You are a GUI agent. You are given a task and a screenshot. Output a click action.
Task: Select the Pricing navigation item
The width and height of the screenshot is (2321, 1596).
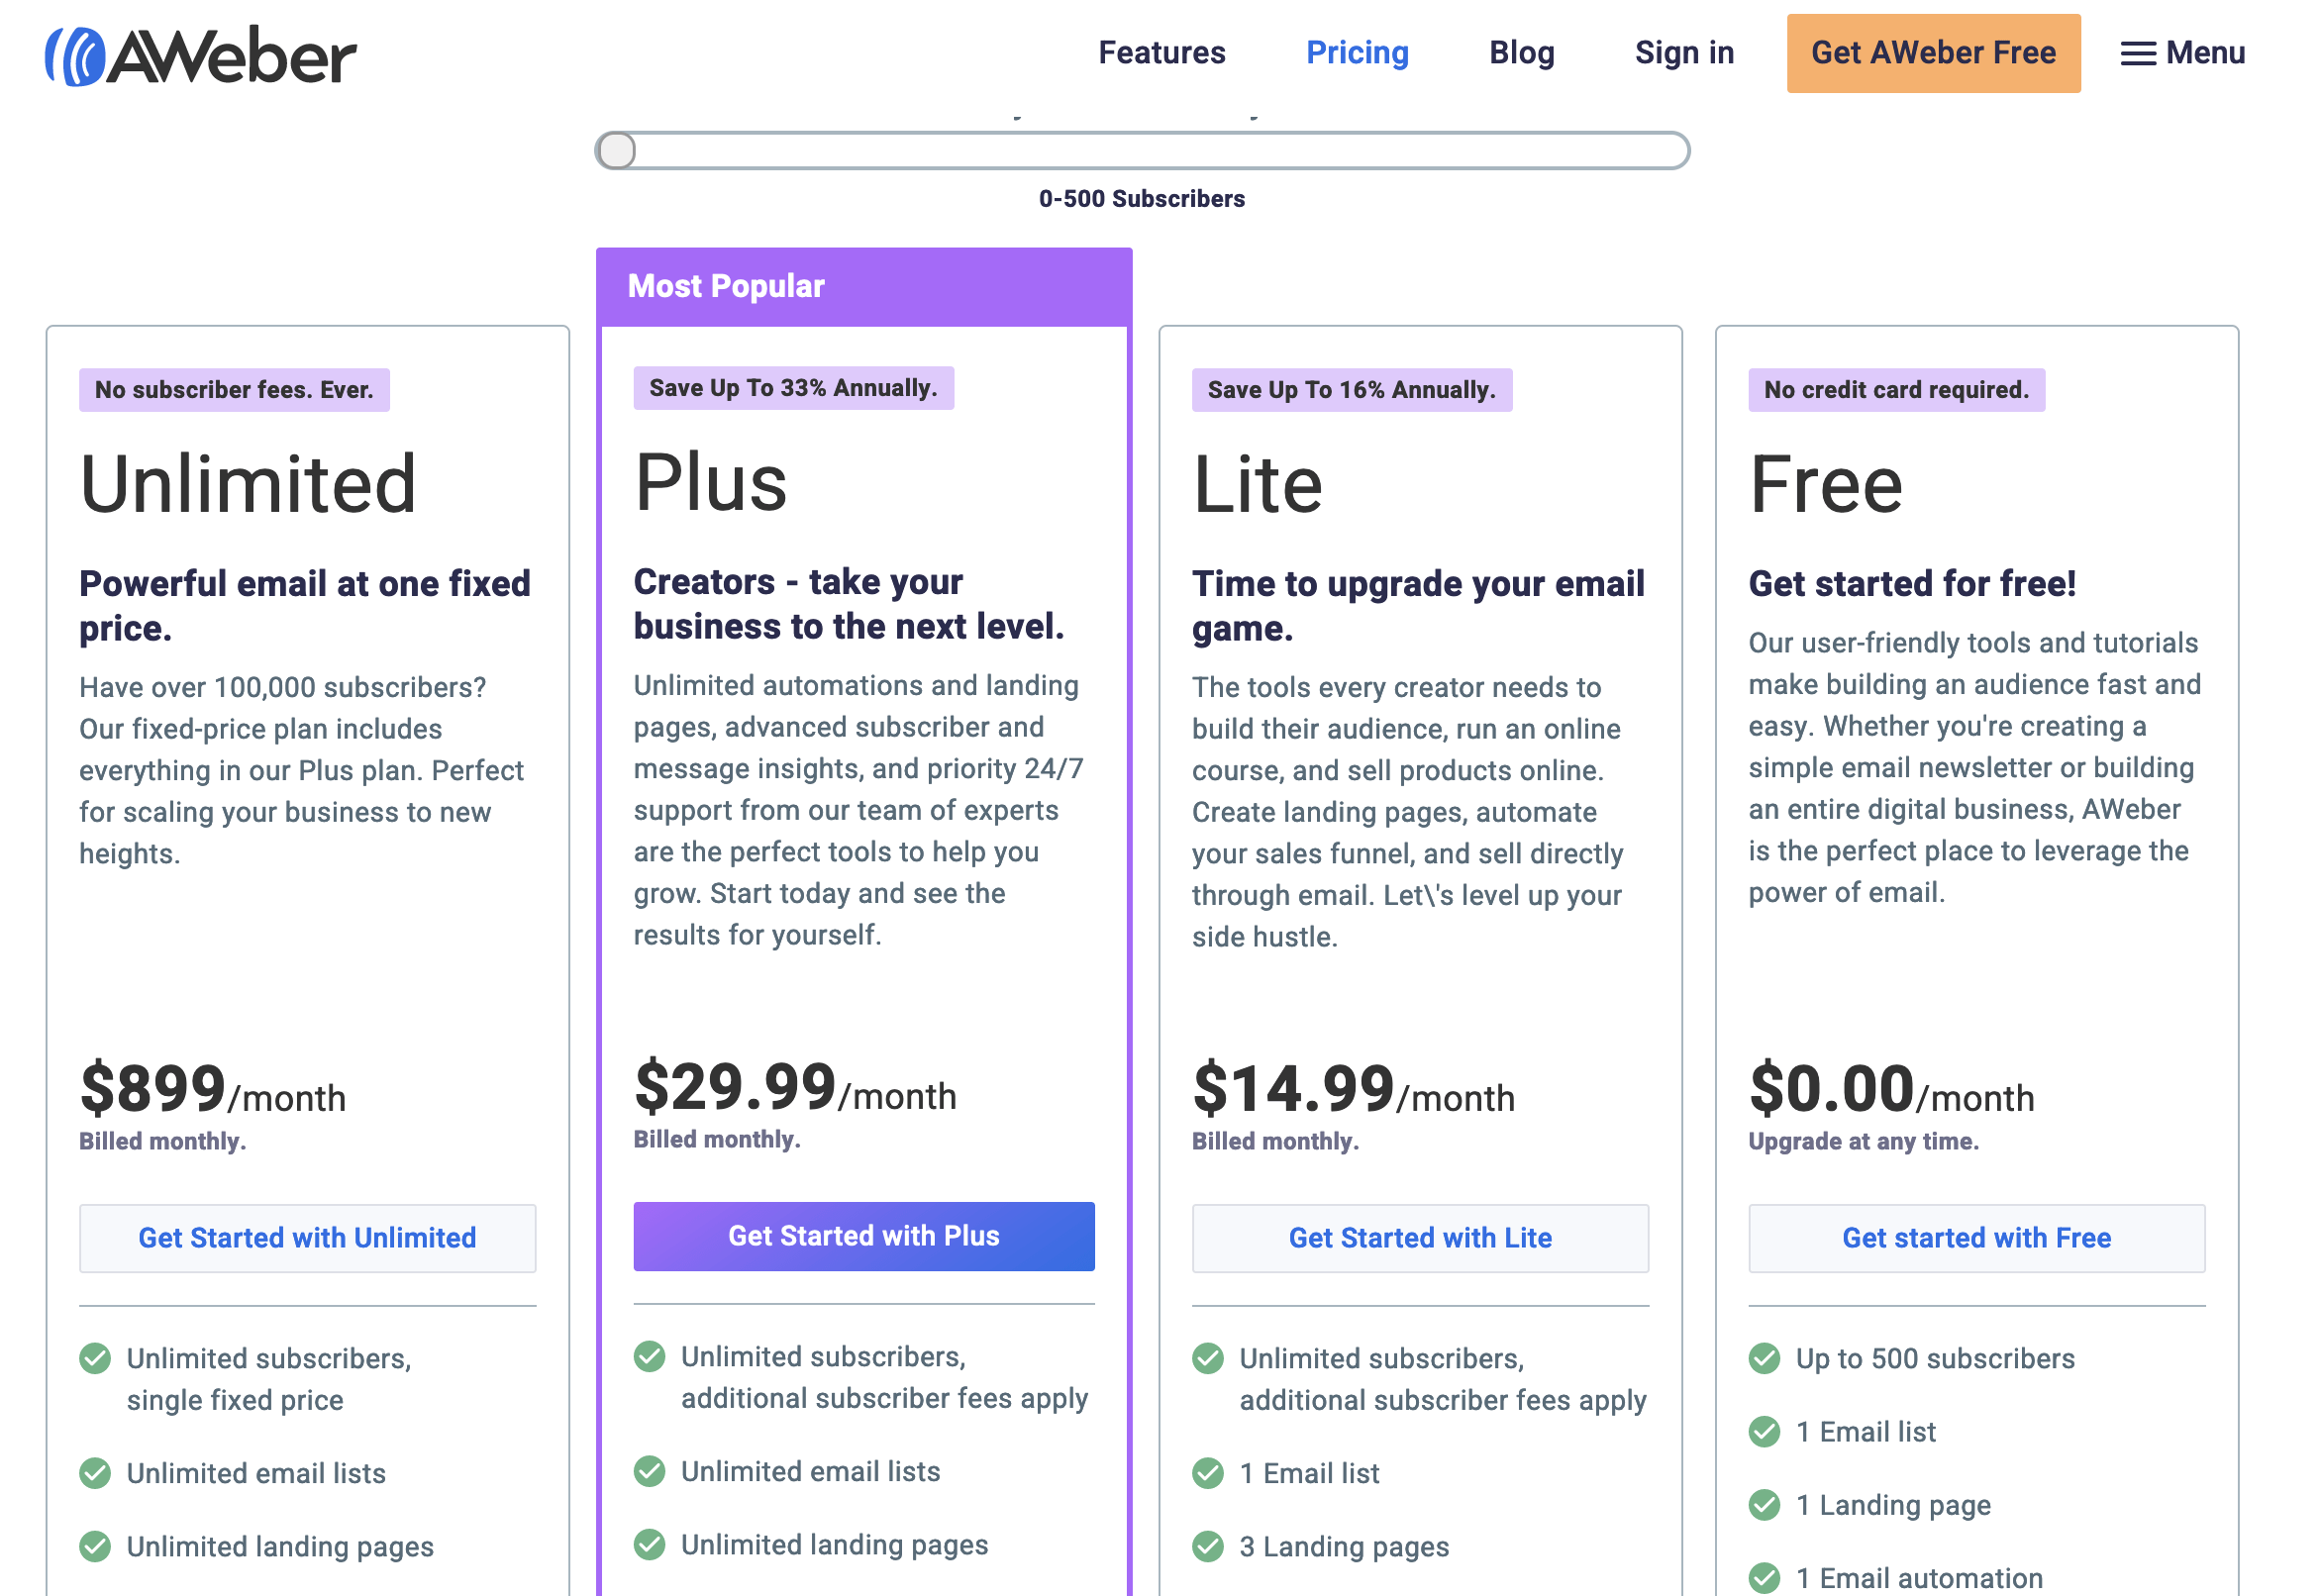[x=1357, y=53]
